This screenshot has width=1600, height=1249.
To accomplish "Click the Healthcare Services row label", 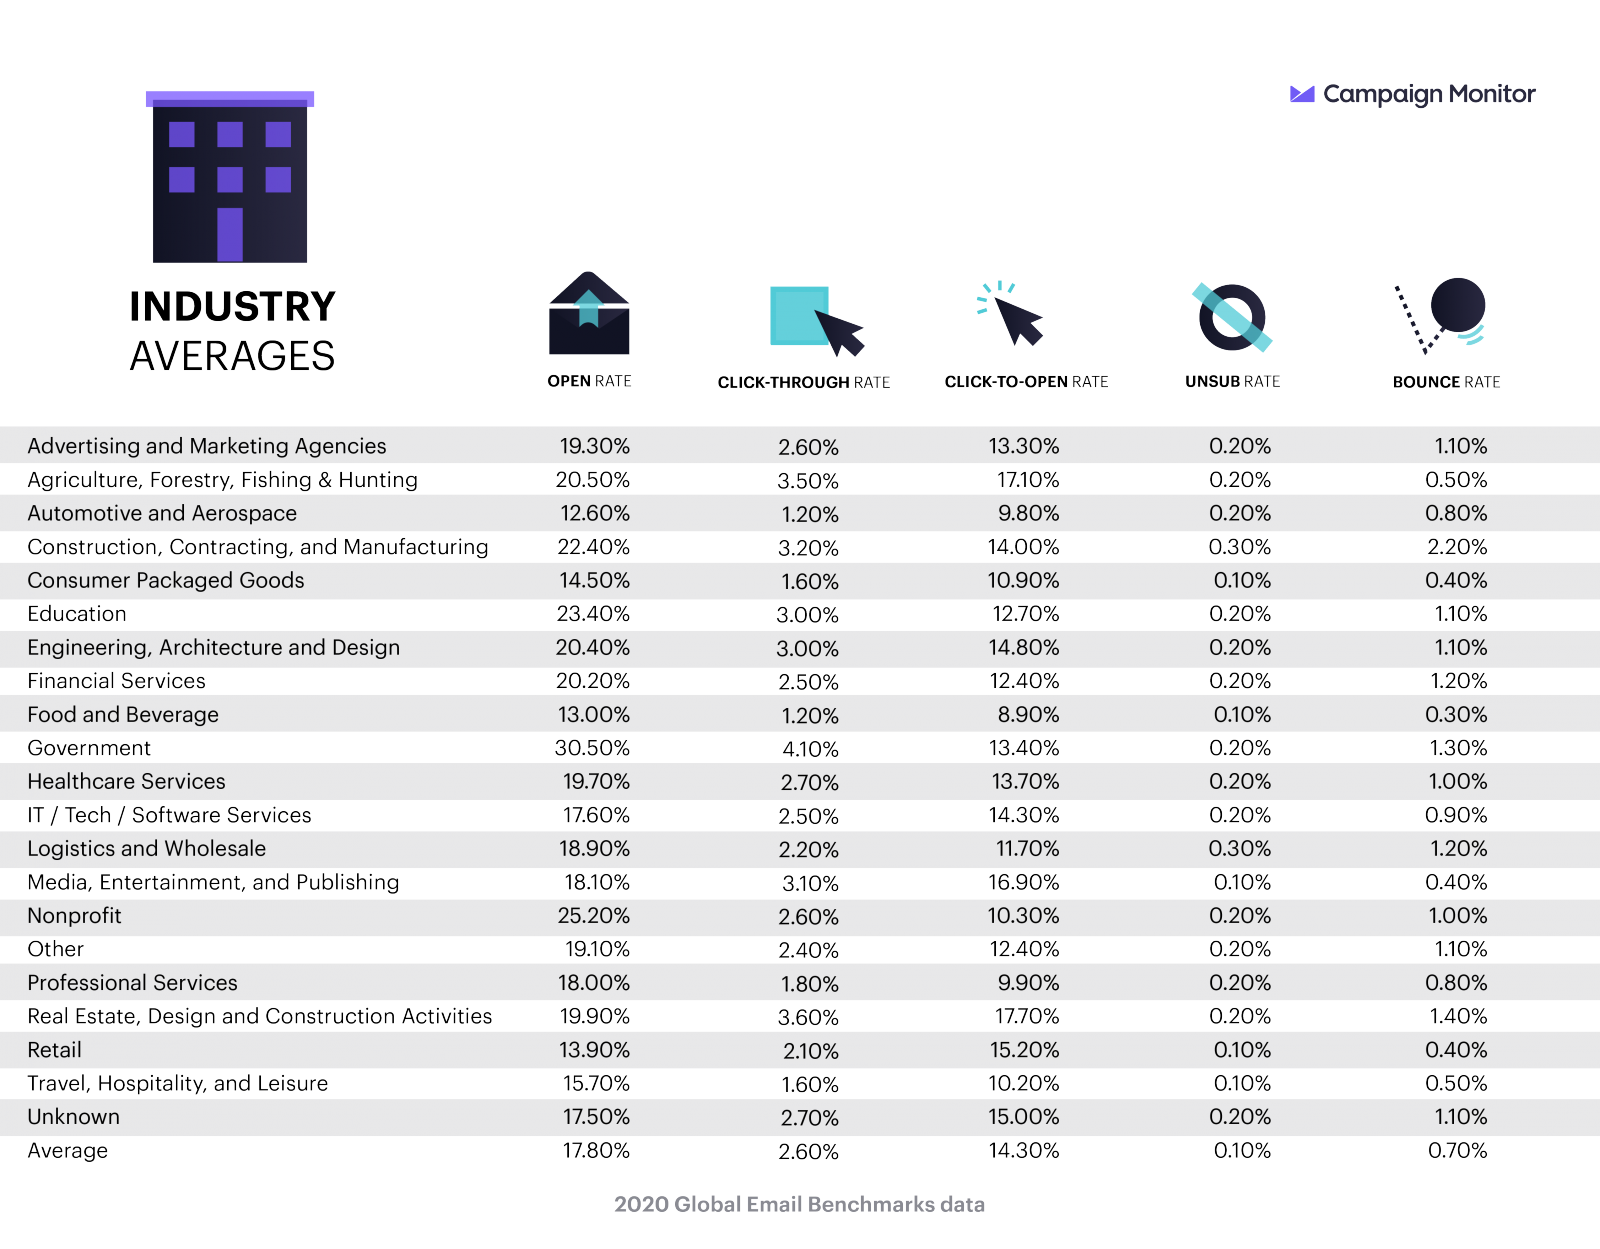I will coord(126,781).
